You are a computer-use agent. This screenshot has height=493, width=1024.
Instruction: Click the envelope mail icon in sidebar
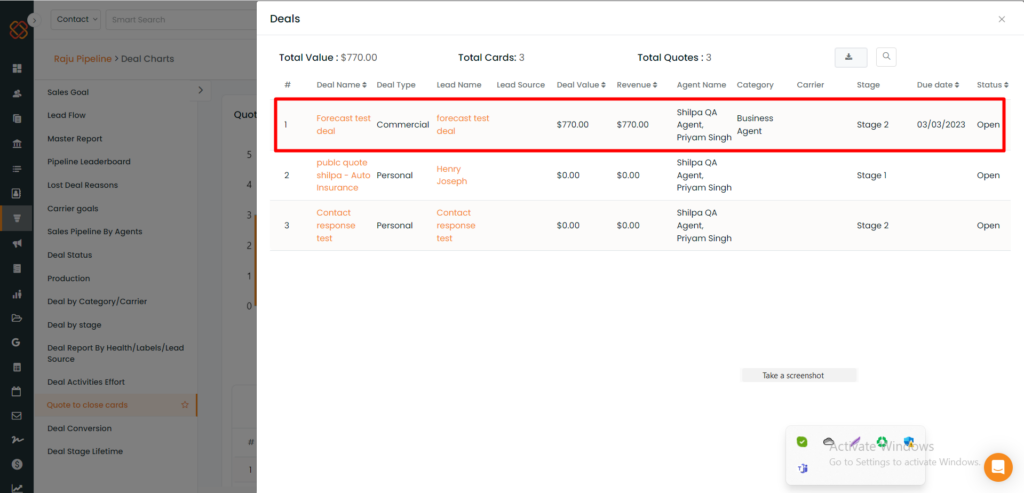point(17,415)
